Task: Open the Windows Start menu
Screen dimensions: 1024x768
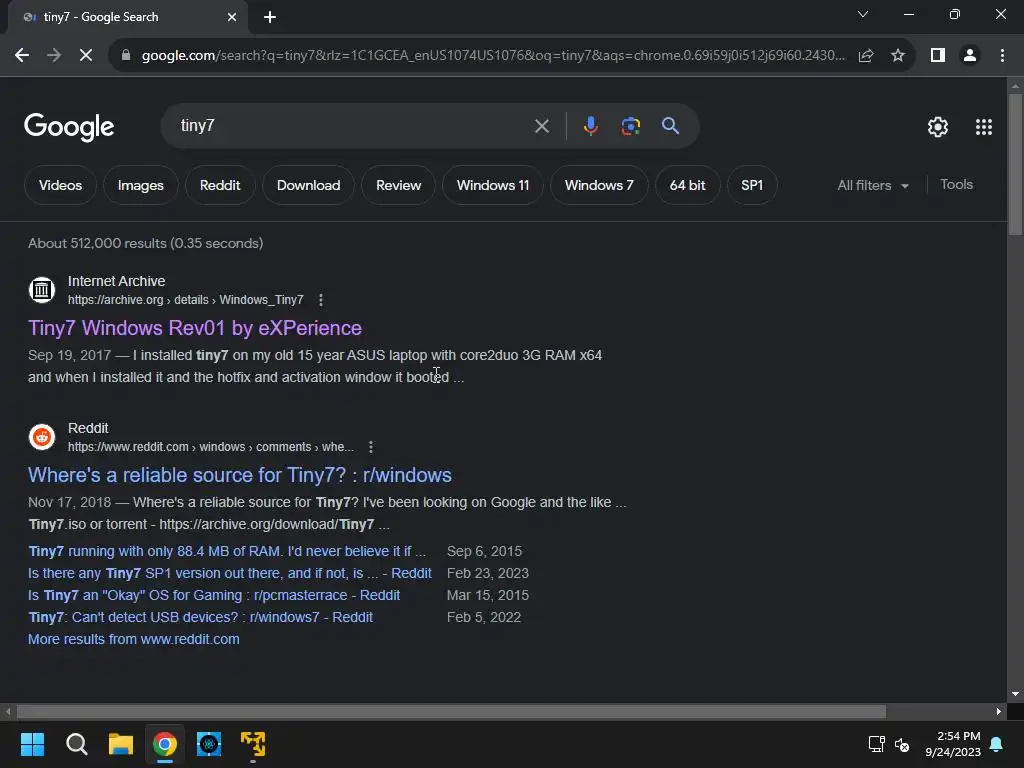Action: [32, 744]
